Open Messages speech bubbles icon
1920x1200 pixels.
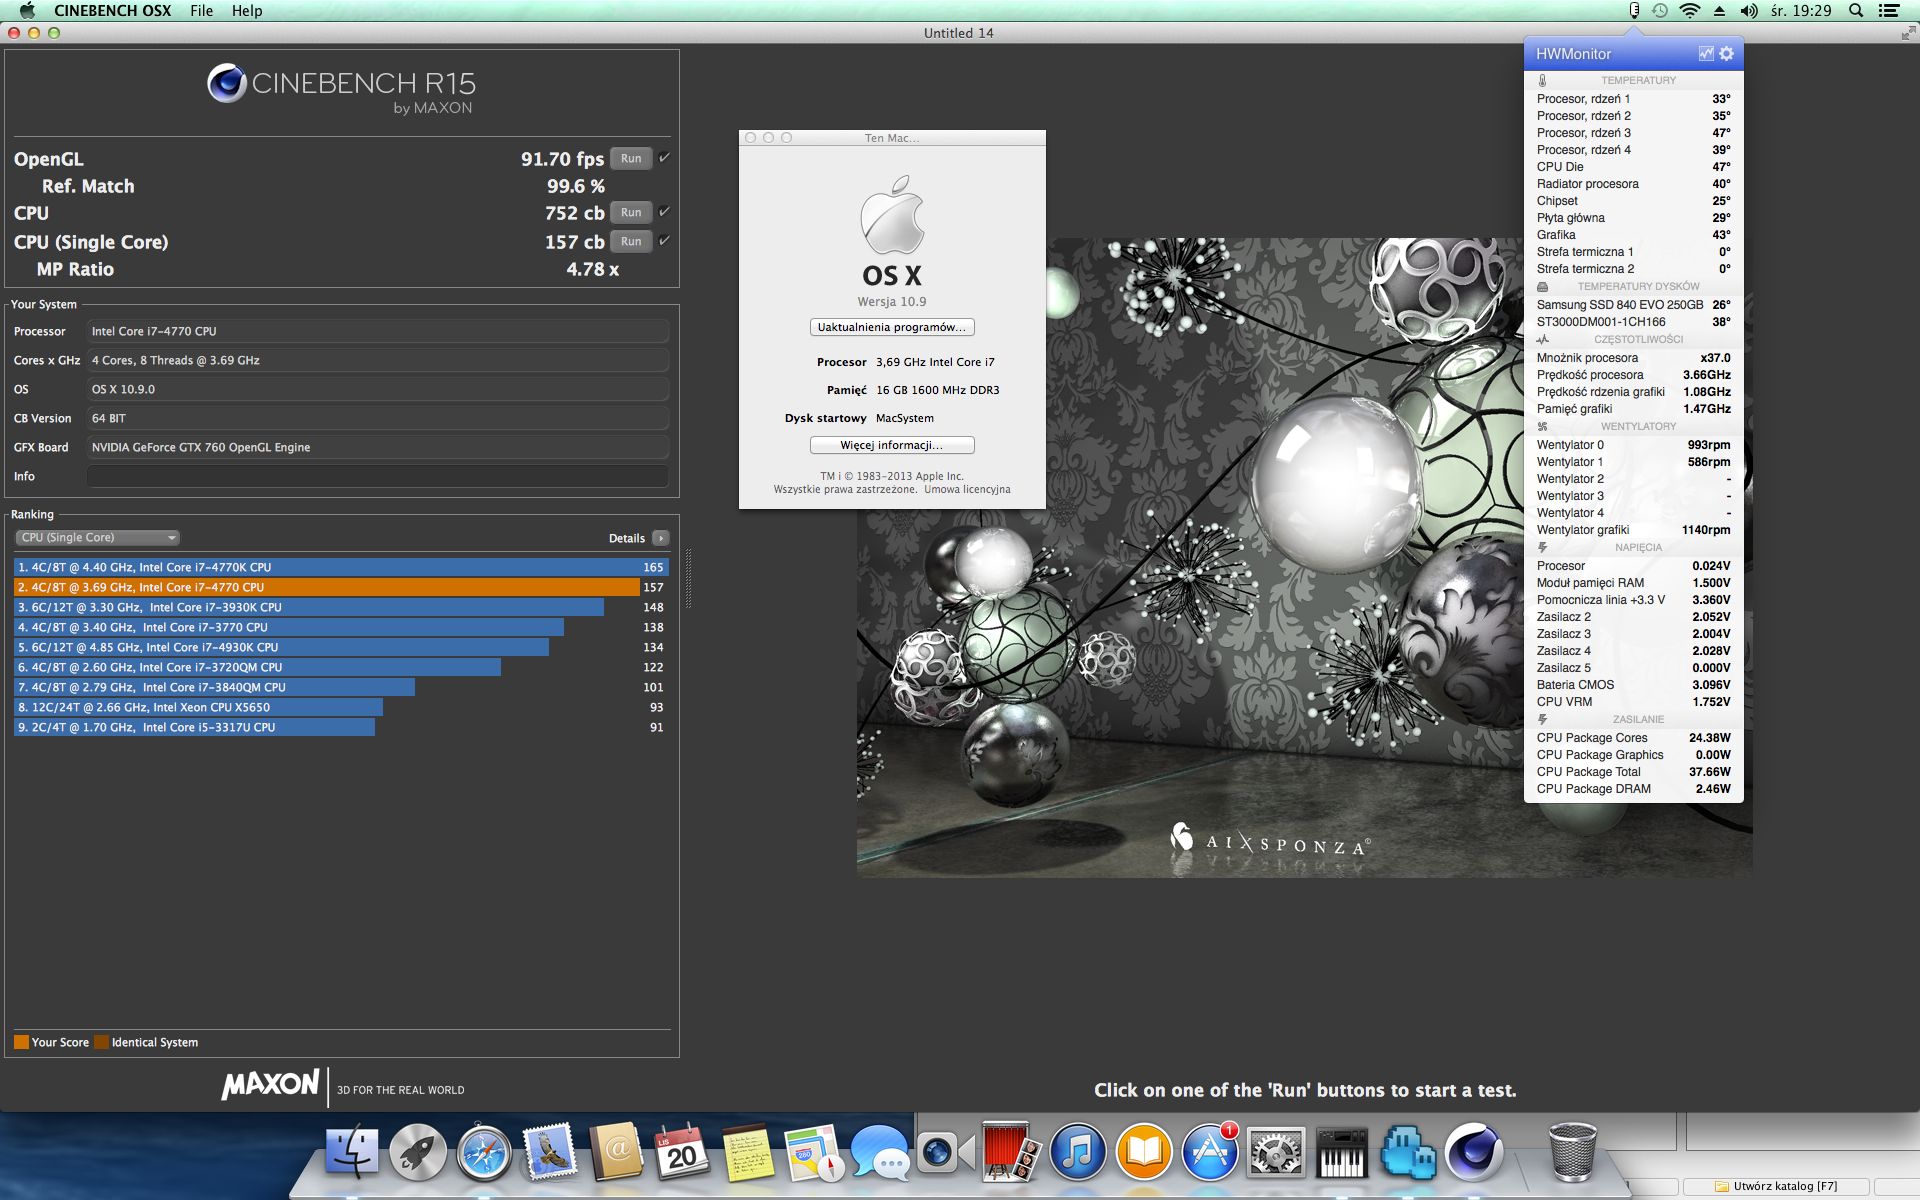pos(880,1152)
